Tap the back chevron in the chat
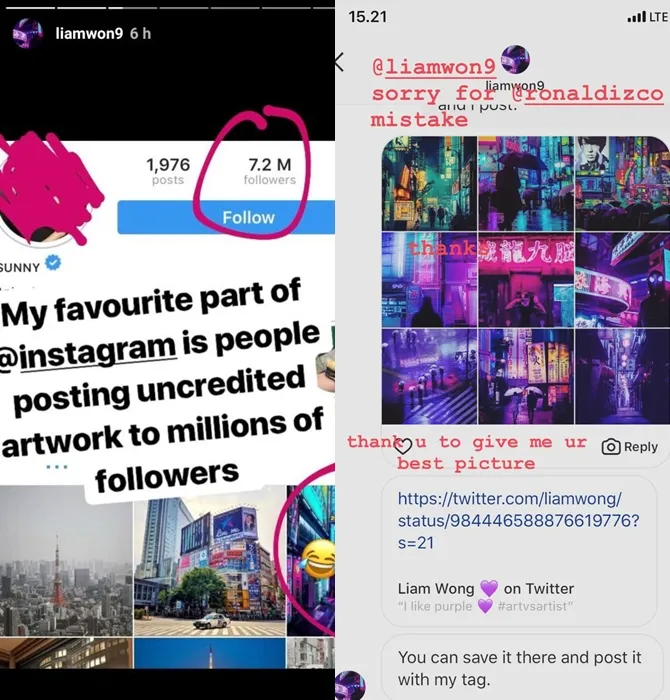The image size is (670, 700). coord(340,62)
